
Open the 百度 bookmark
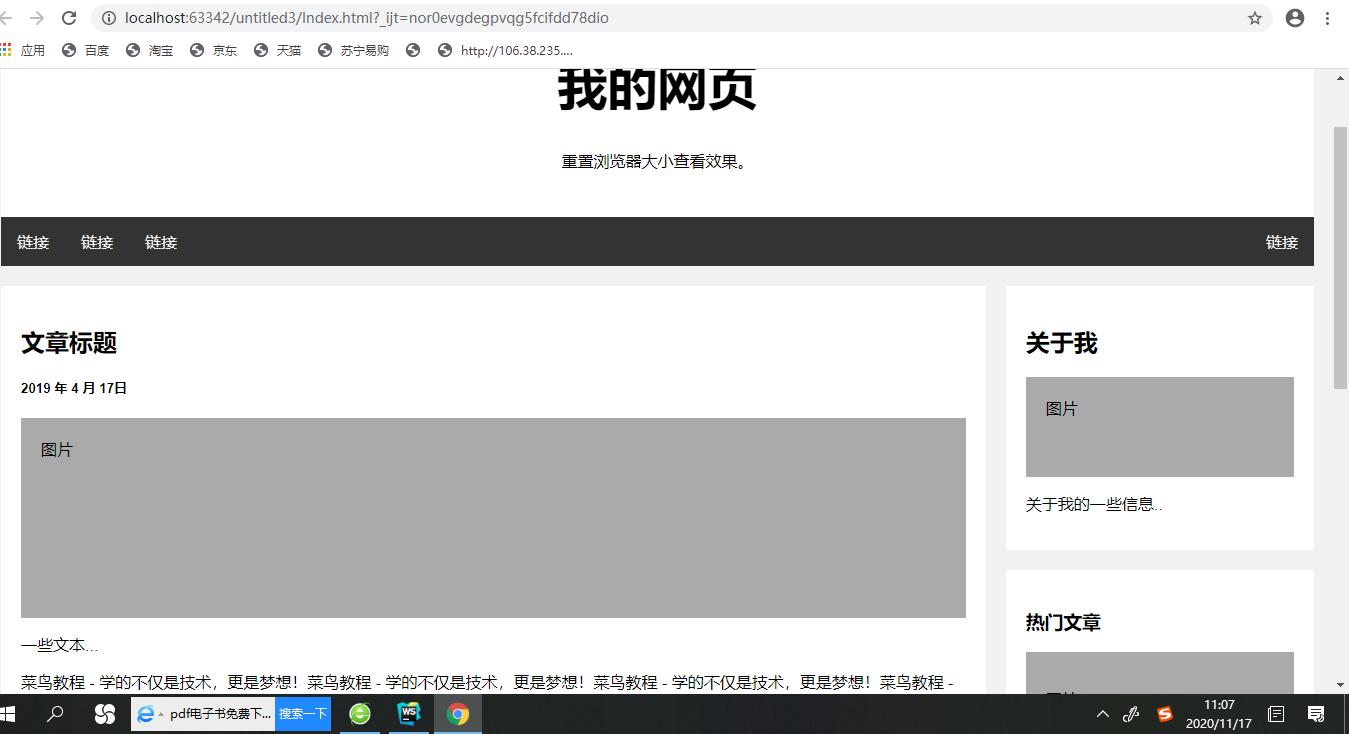tap(97, 49)
